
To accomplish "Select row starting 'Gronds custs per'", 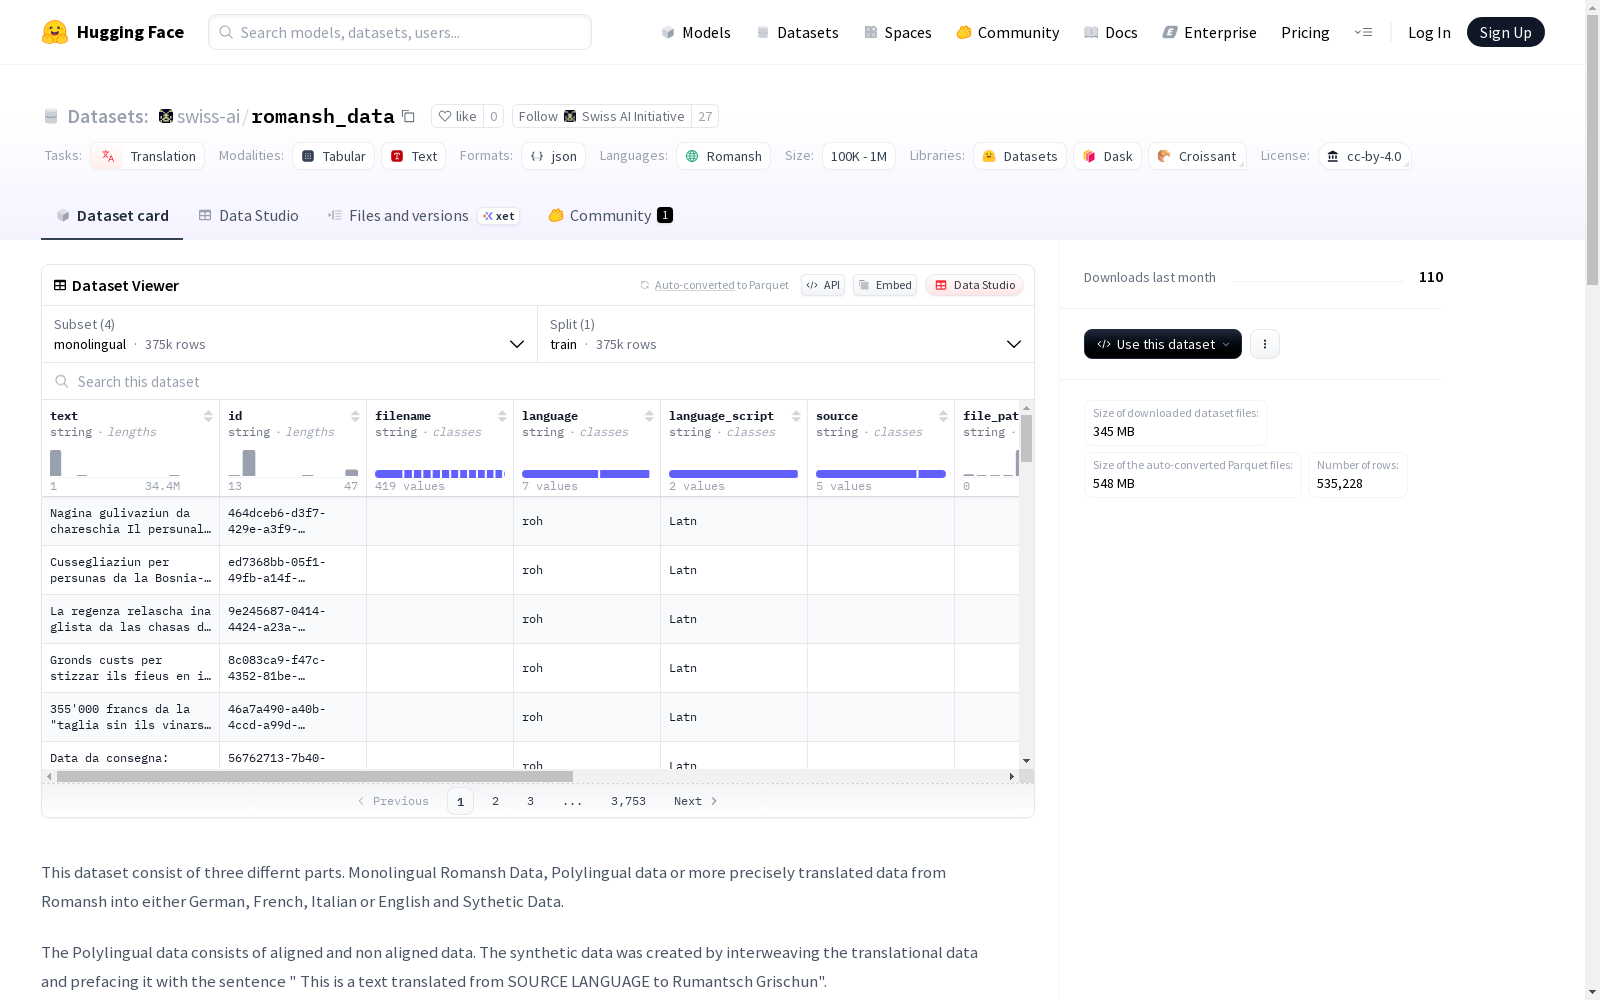I will coord(530,668).
